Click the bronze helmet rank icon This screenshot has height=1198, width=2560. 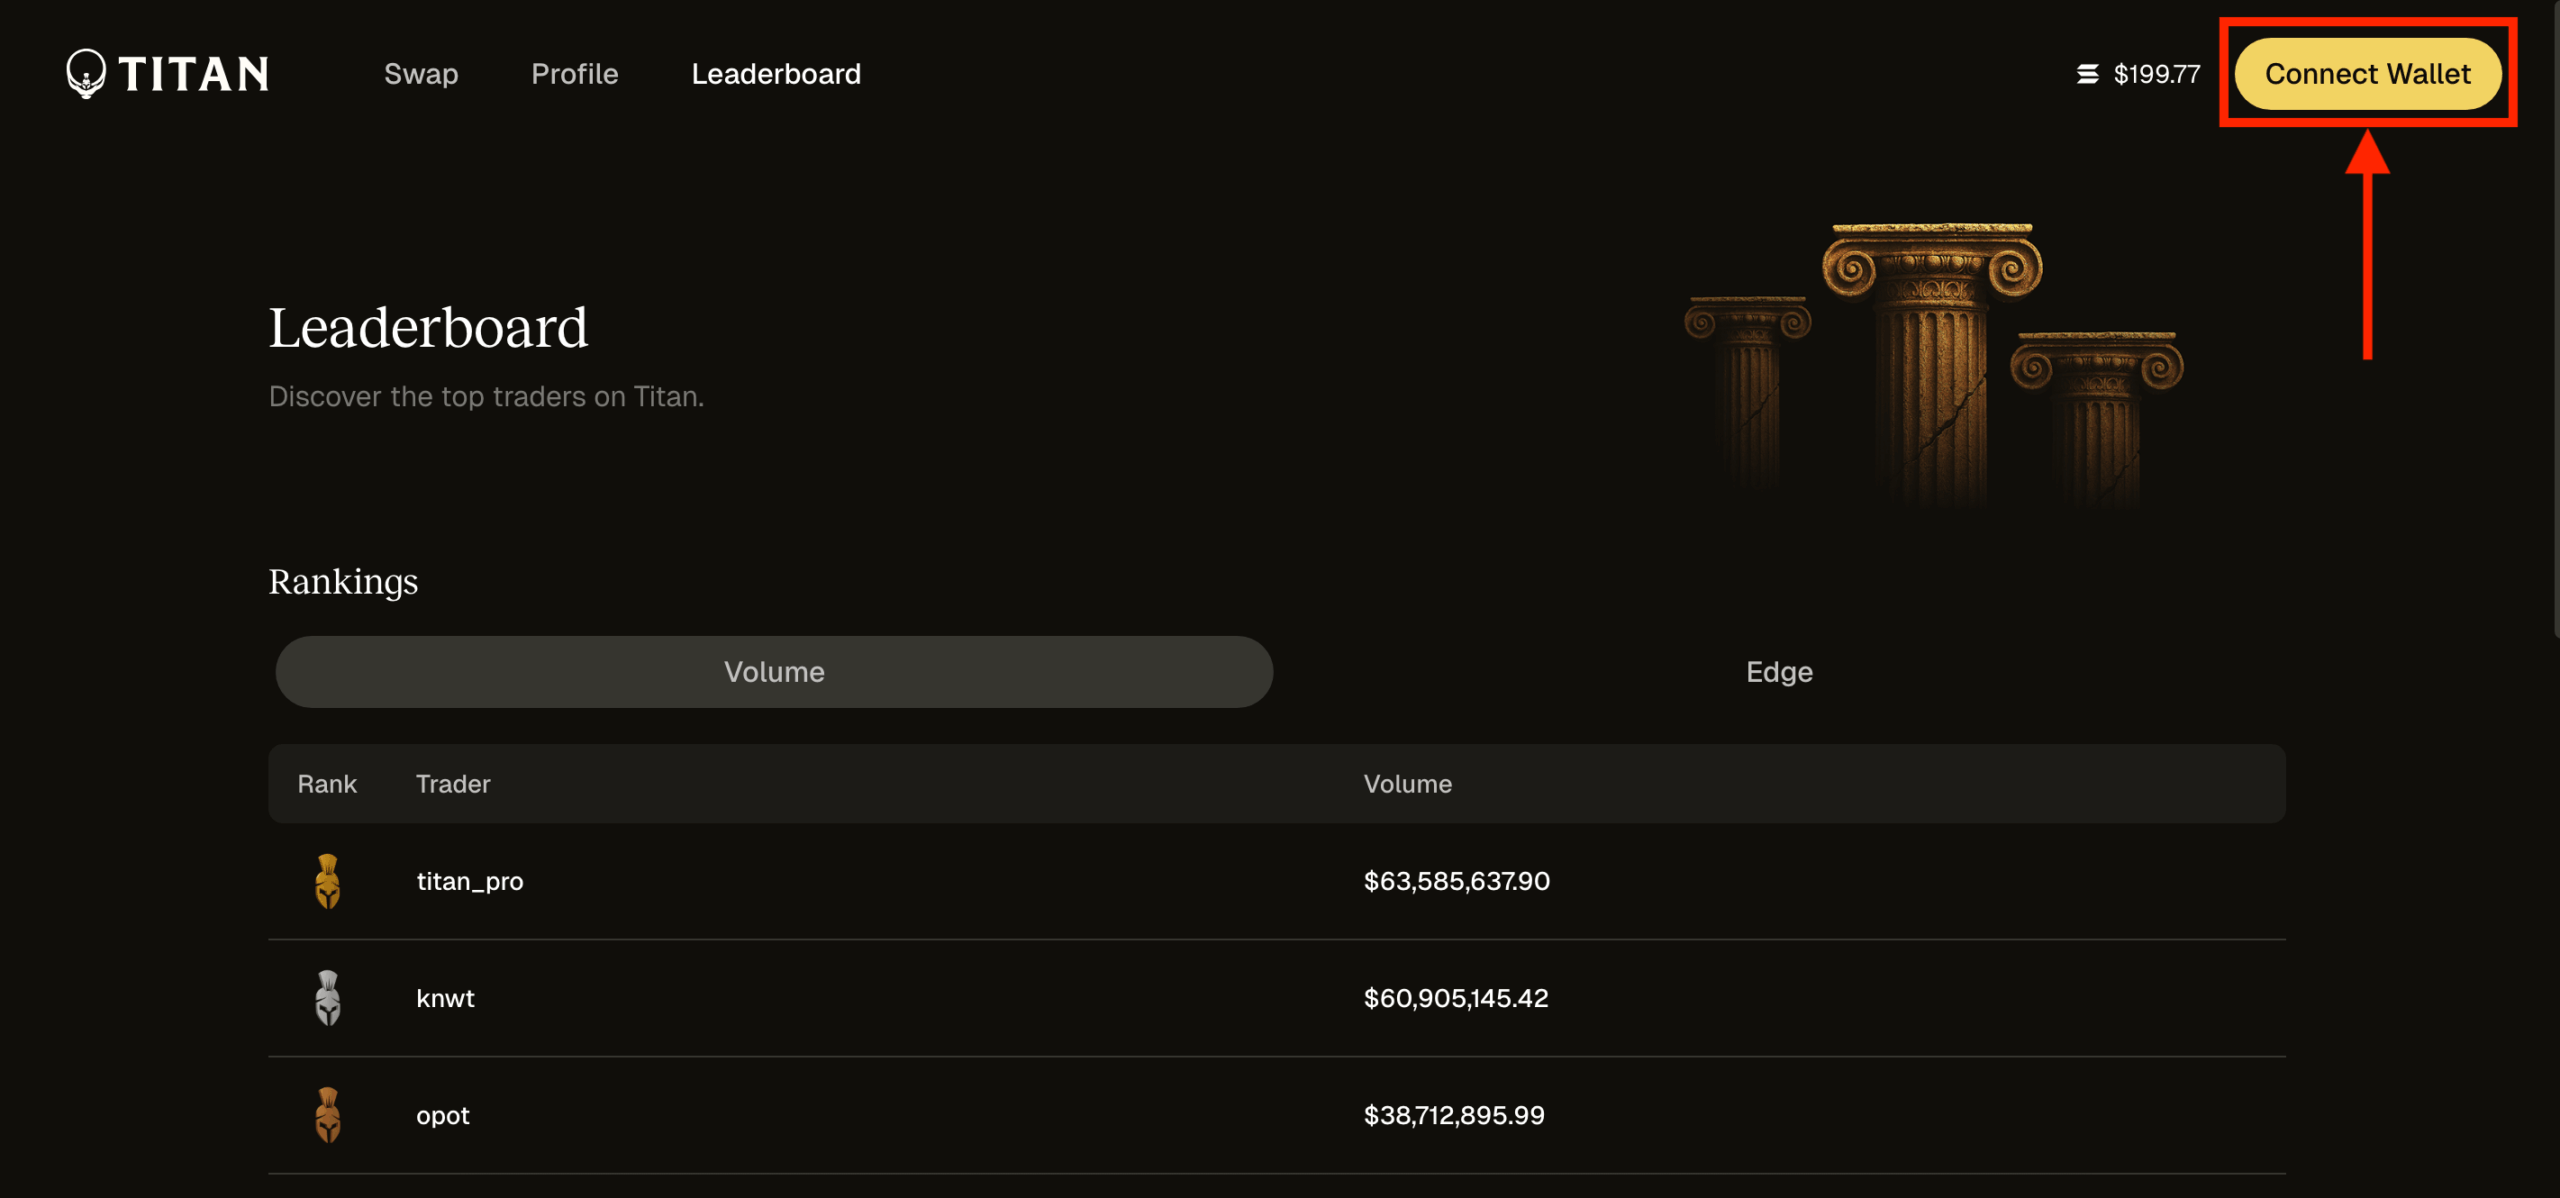tap(327, 1115)
